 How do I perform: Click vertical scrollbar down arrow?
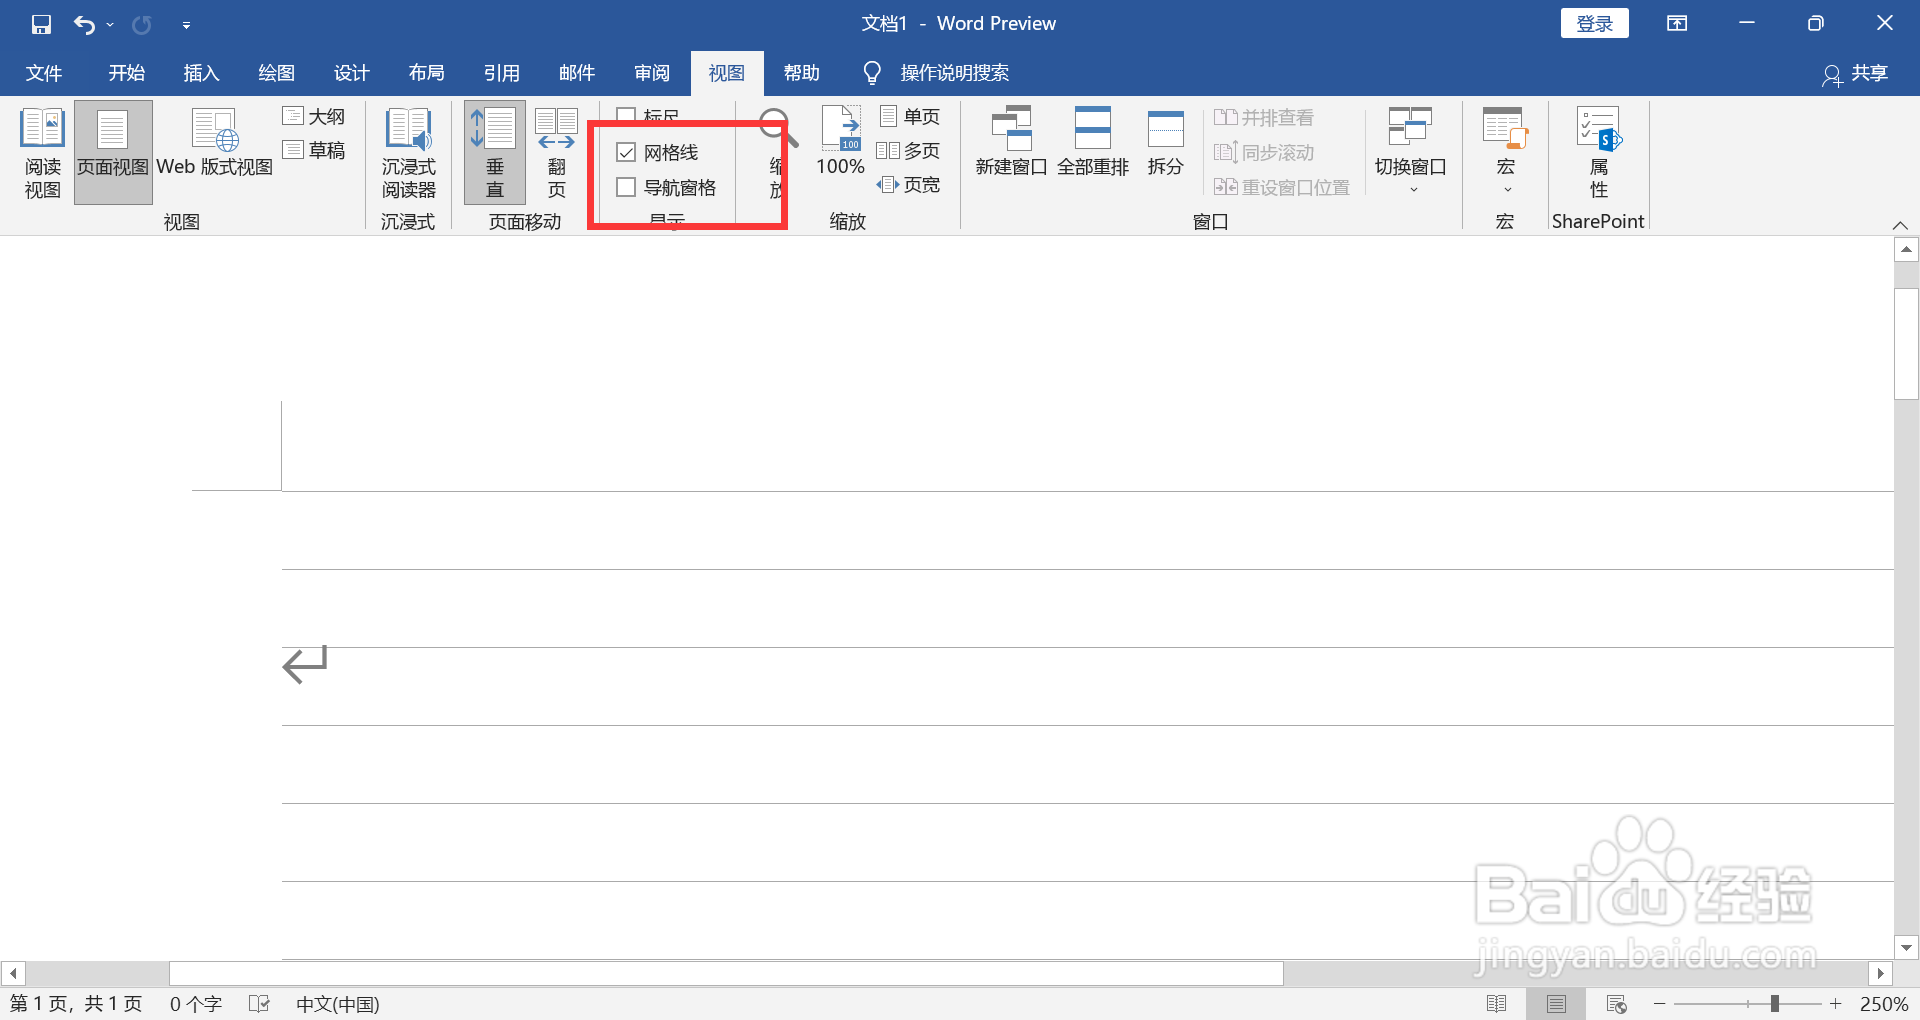[1906, 947]
